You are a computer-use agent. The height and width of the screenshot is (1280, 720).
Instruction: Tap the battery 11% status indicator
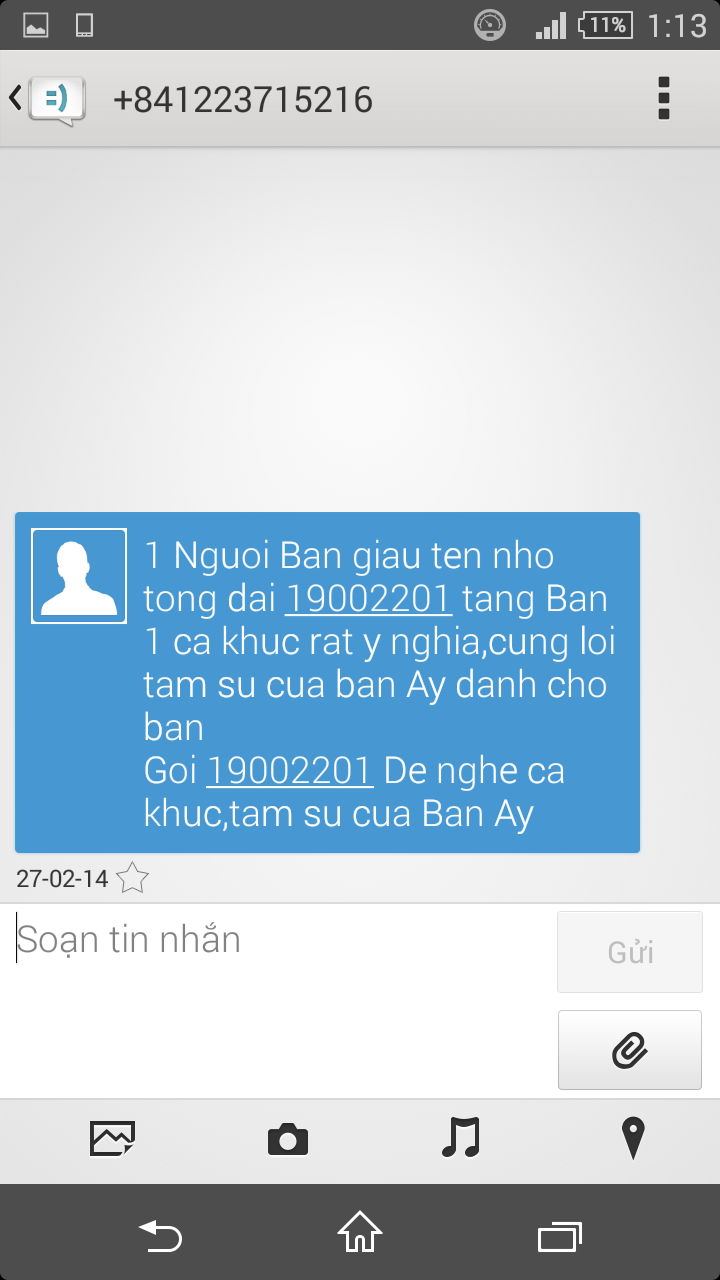606,25
